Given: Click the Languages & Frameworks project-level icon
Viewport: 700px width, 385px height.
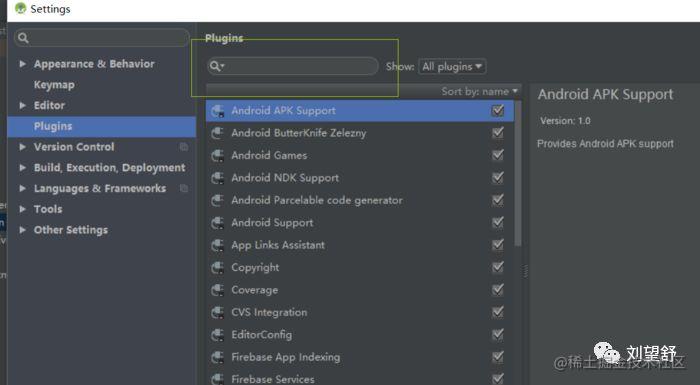Looking at the screenshot, I should (x=183, y=188).
